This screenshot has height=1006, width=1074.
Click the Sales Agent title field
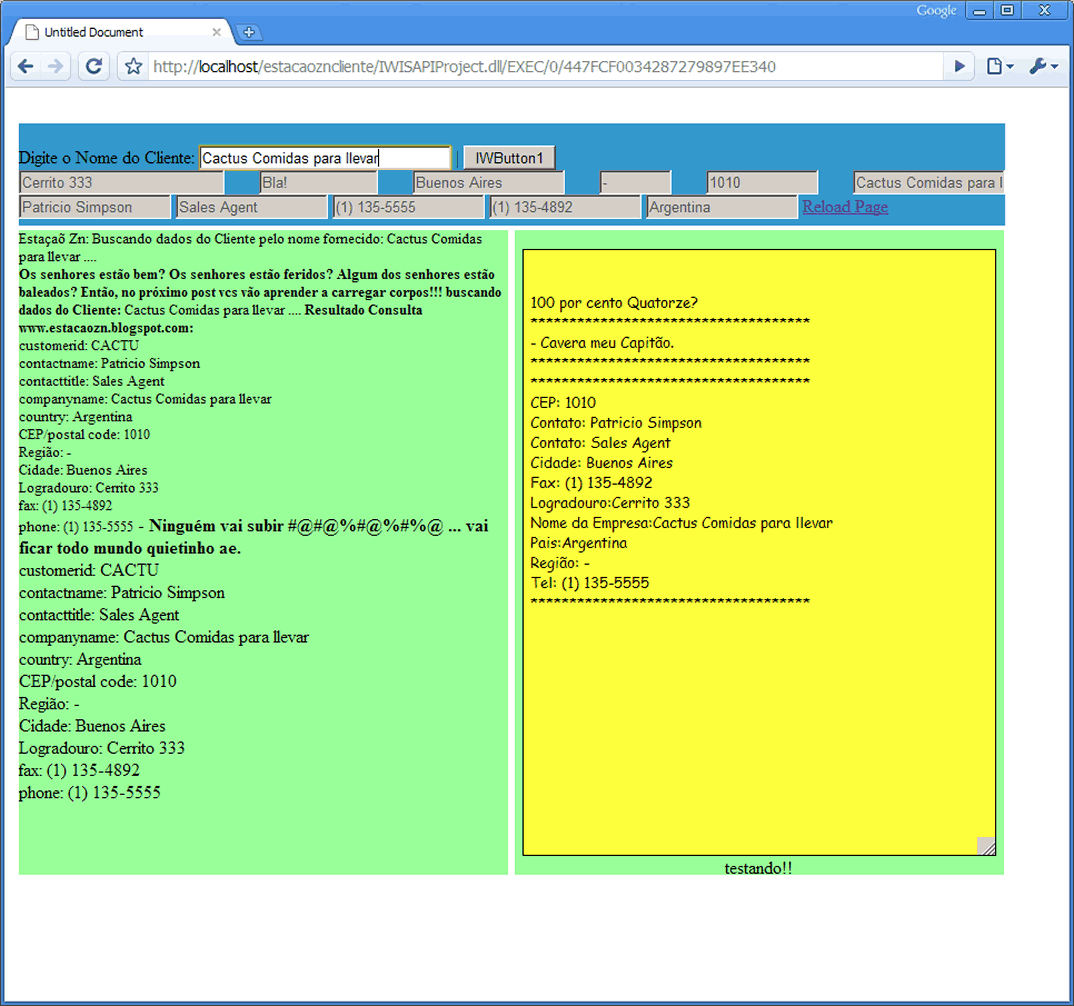[251, 207]
